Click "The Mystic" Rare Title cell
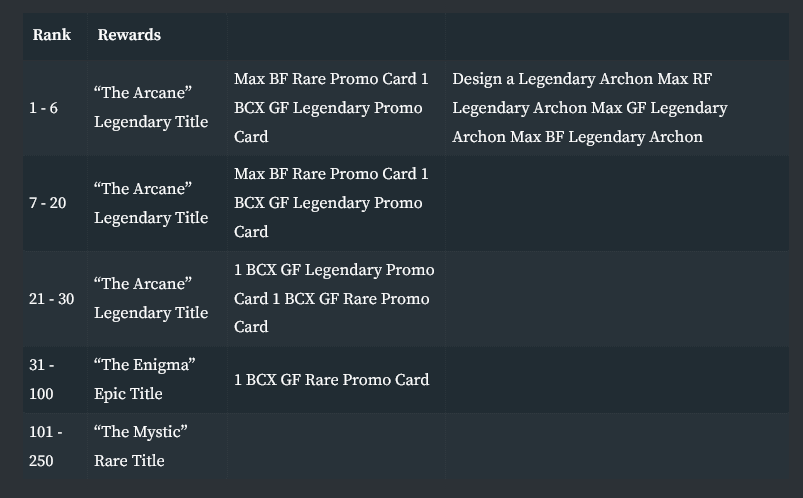 pos(157,446)
